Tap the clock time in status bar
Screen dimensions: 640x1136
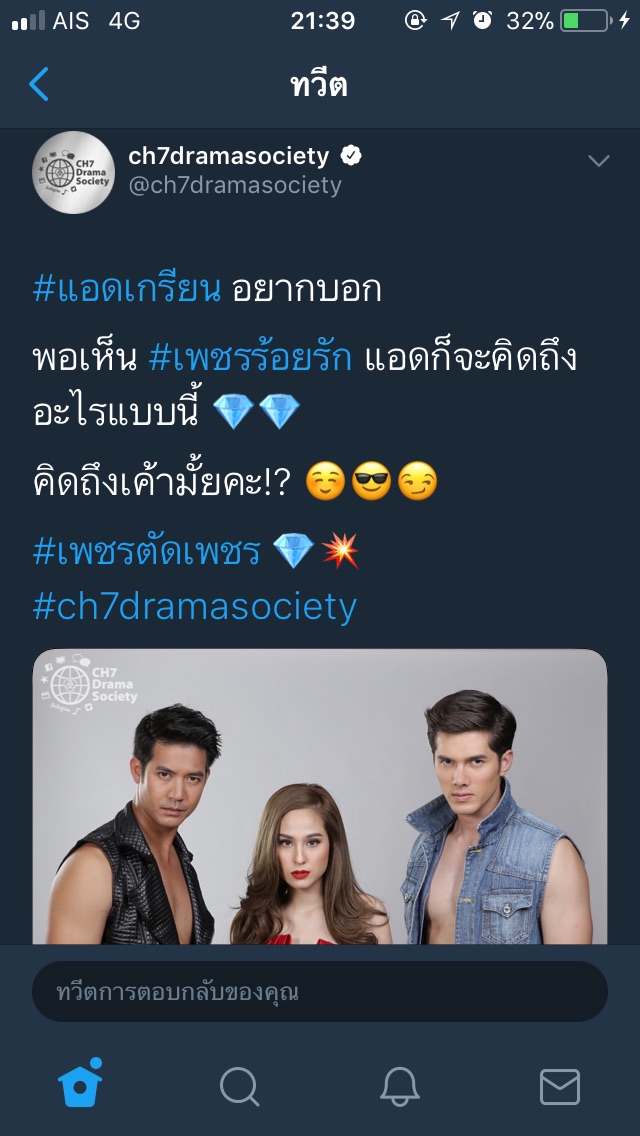click(x=323, y=21)
